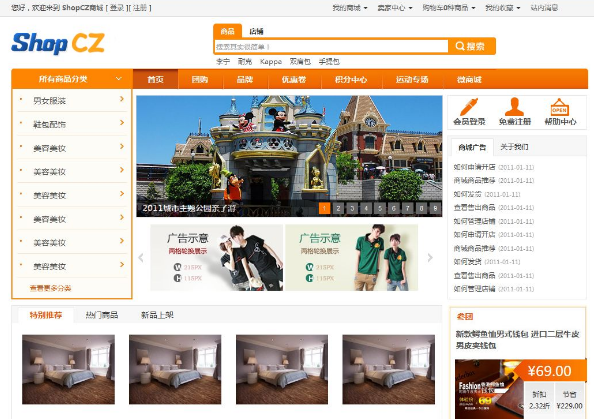594x419 pixels.
Task: Click the 鞋包配饰 category
Action: 50,124
